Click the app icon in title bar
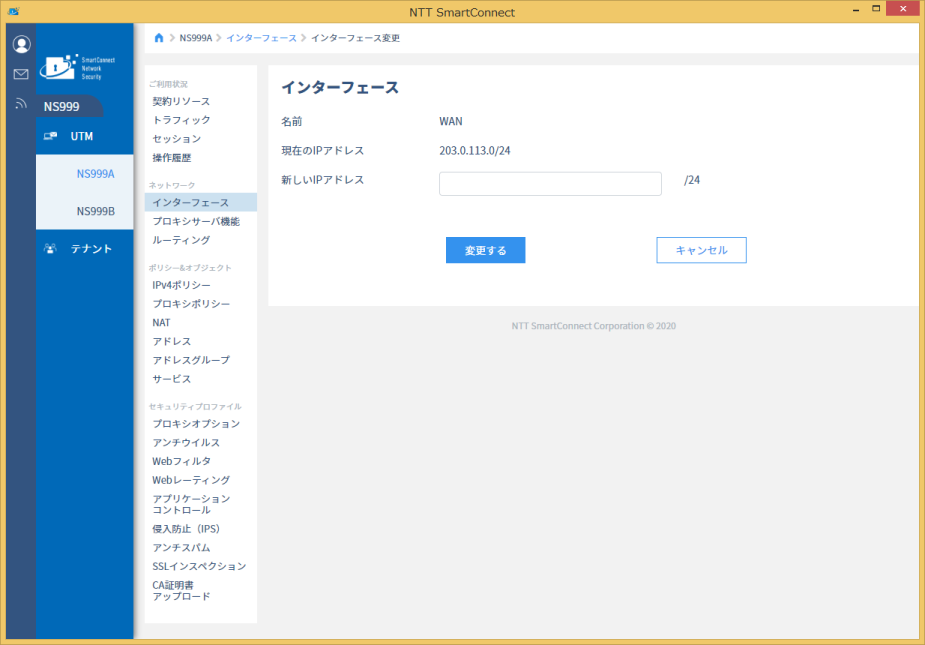925x645 pixels. click(14, 11)
